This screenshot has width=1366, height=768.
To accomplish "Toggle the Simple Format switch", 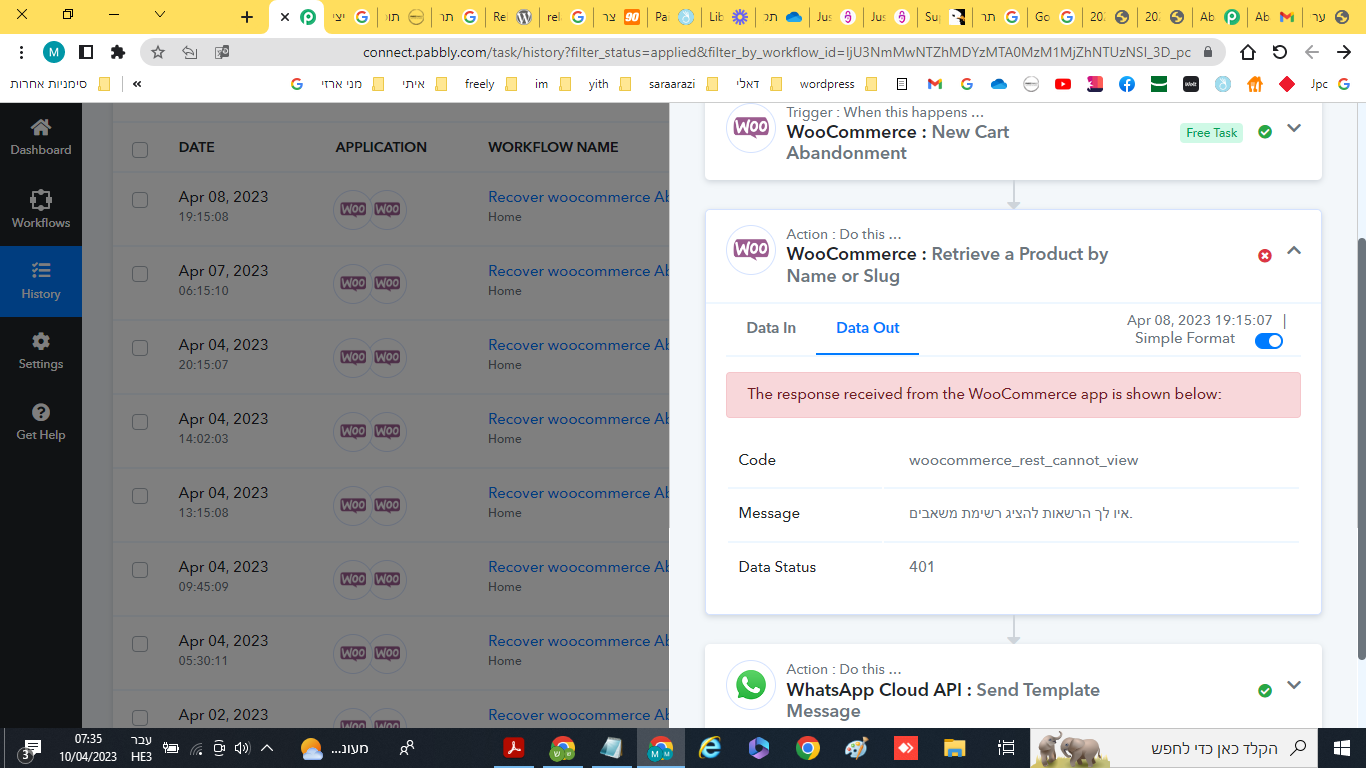I will point(1268,341).
